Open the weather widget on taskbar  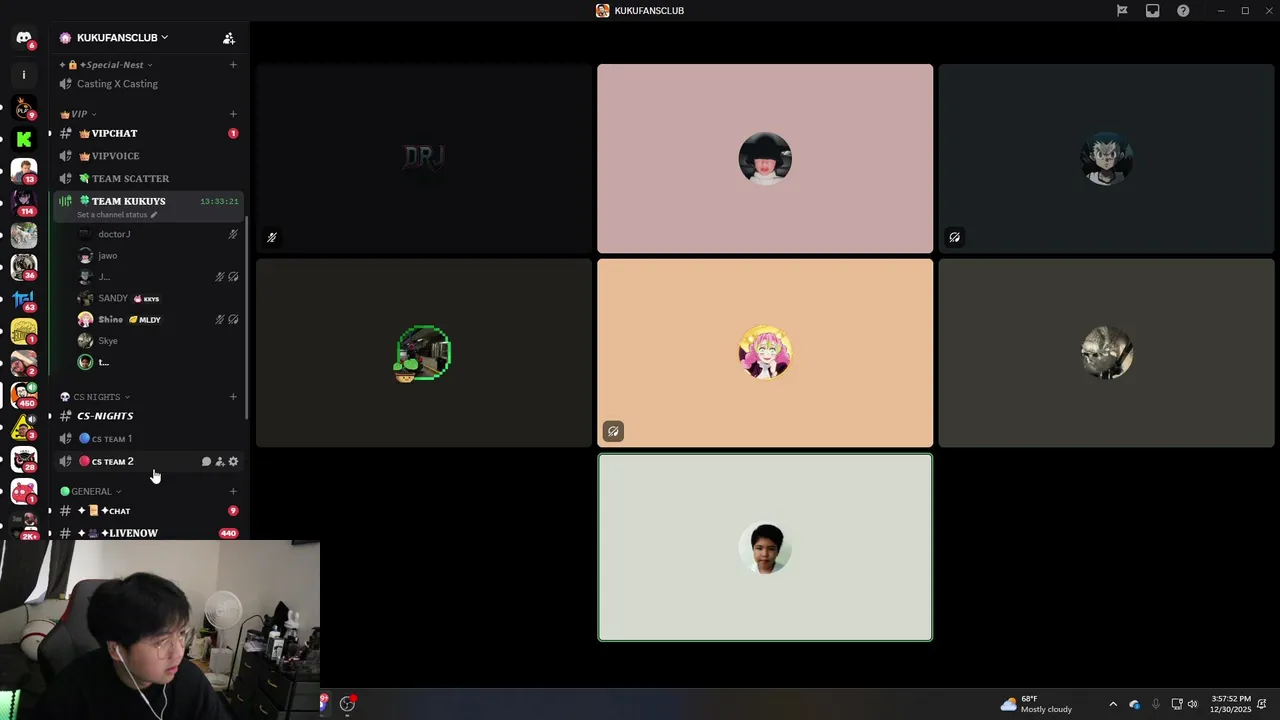(x=1035, y=704)
